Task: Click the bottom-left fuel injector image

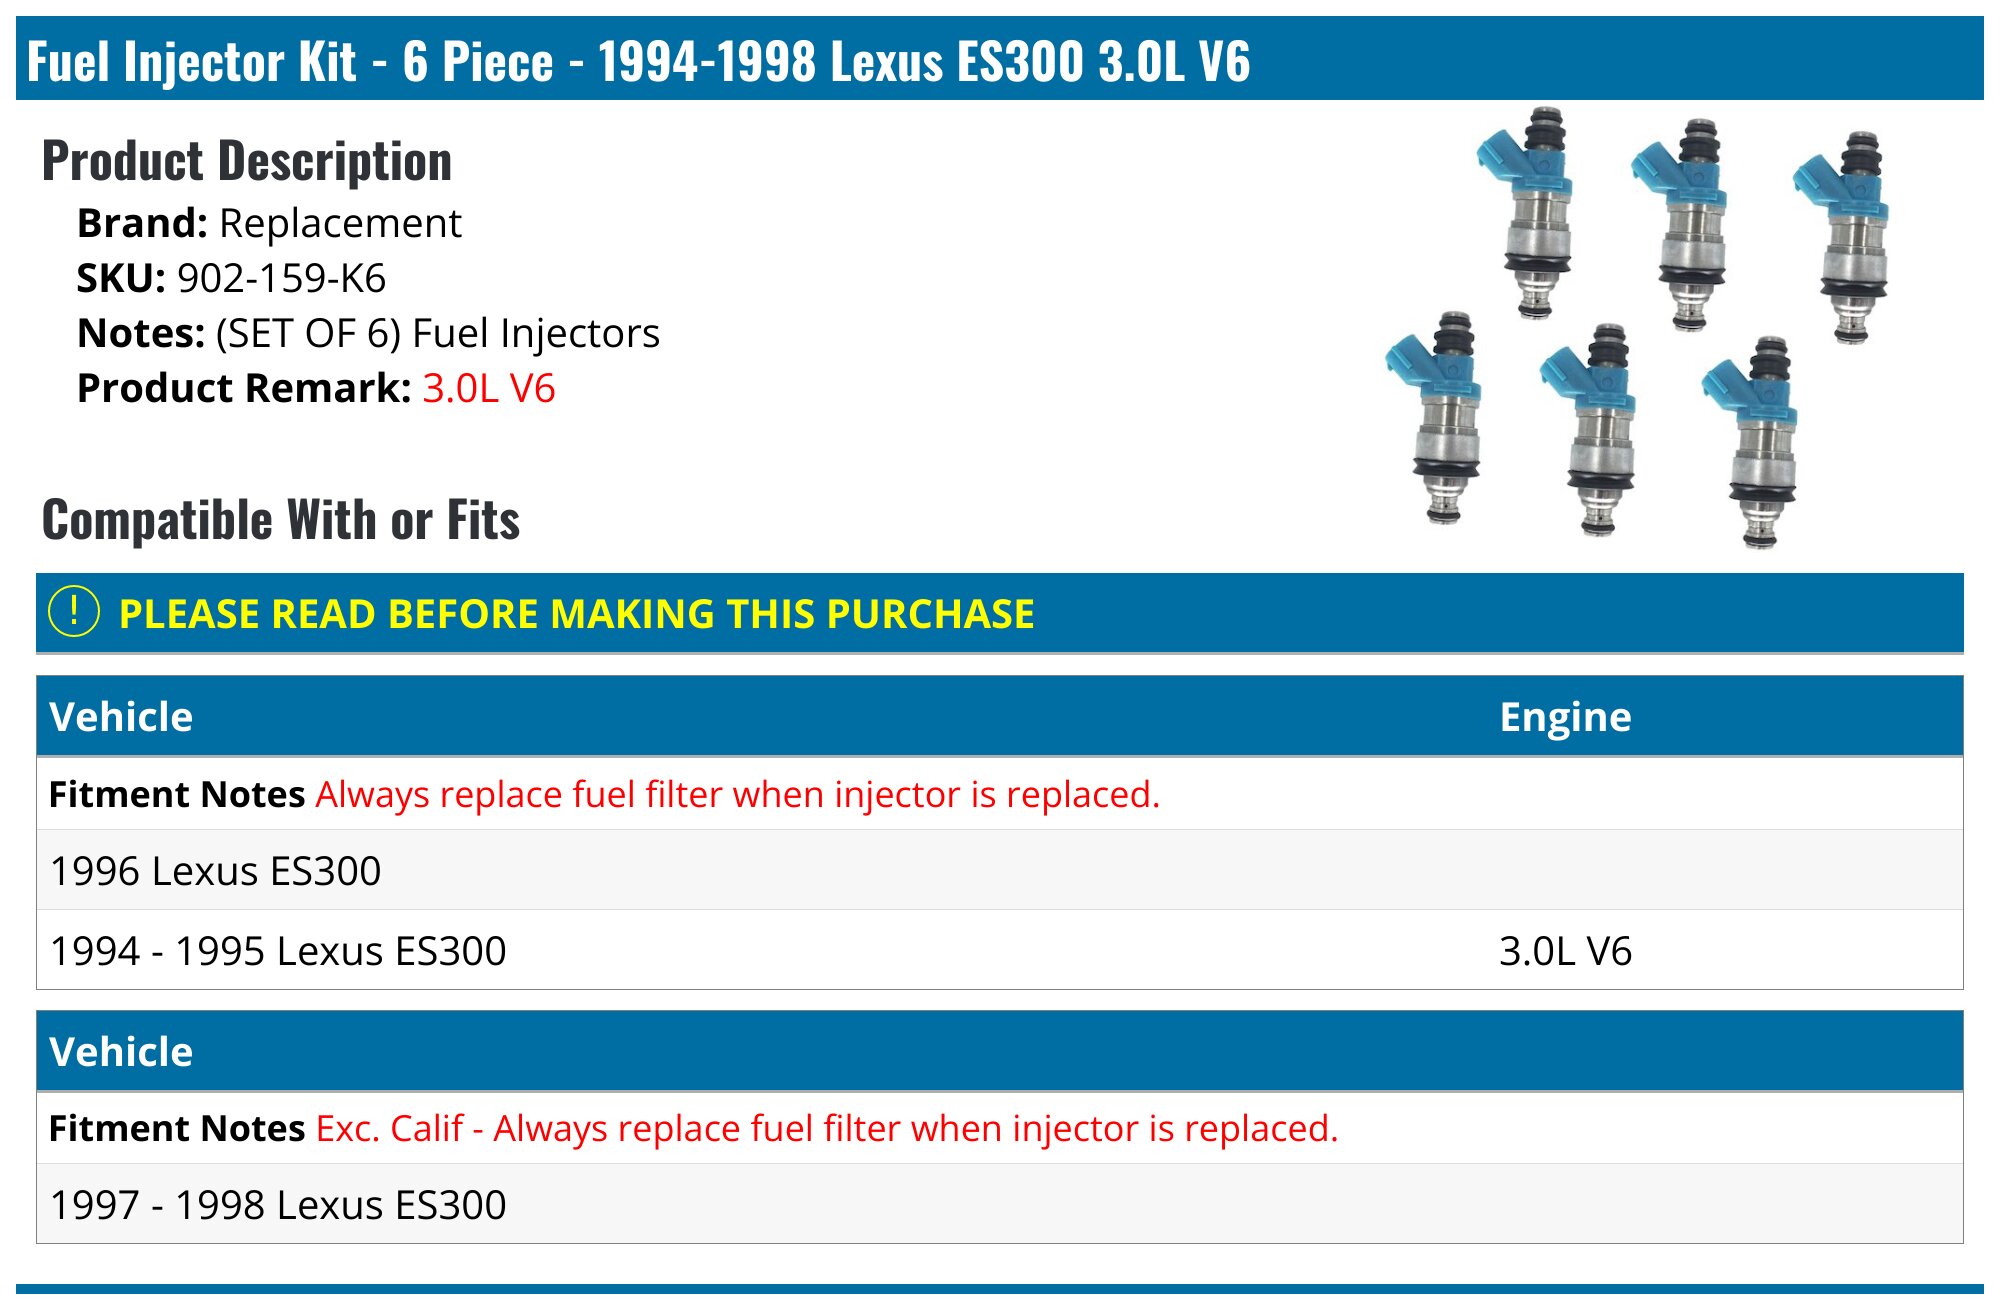Action: point(1440,416)
